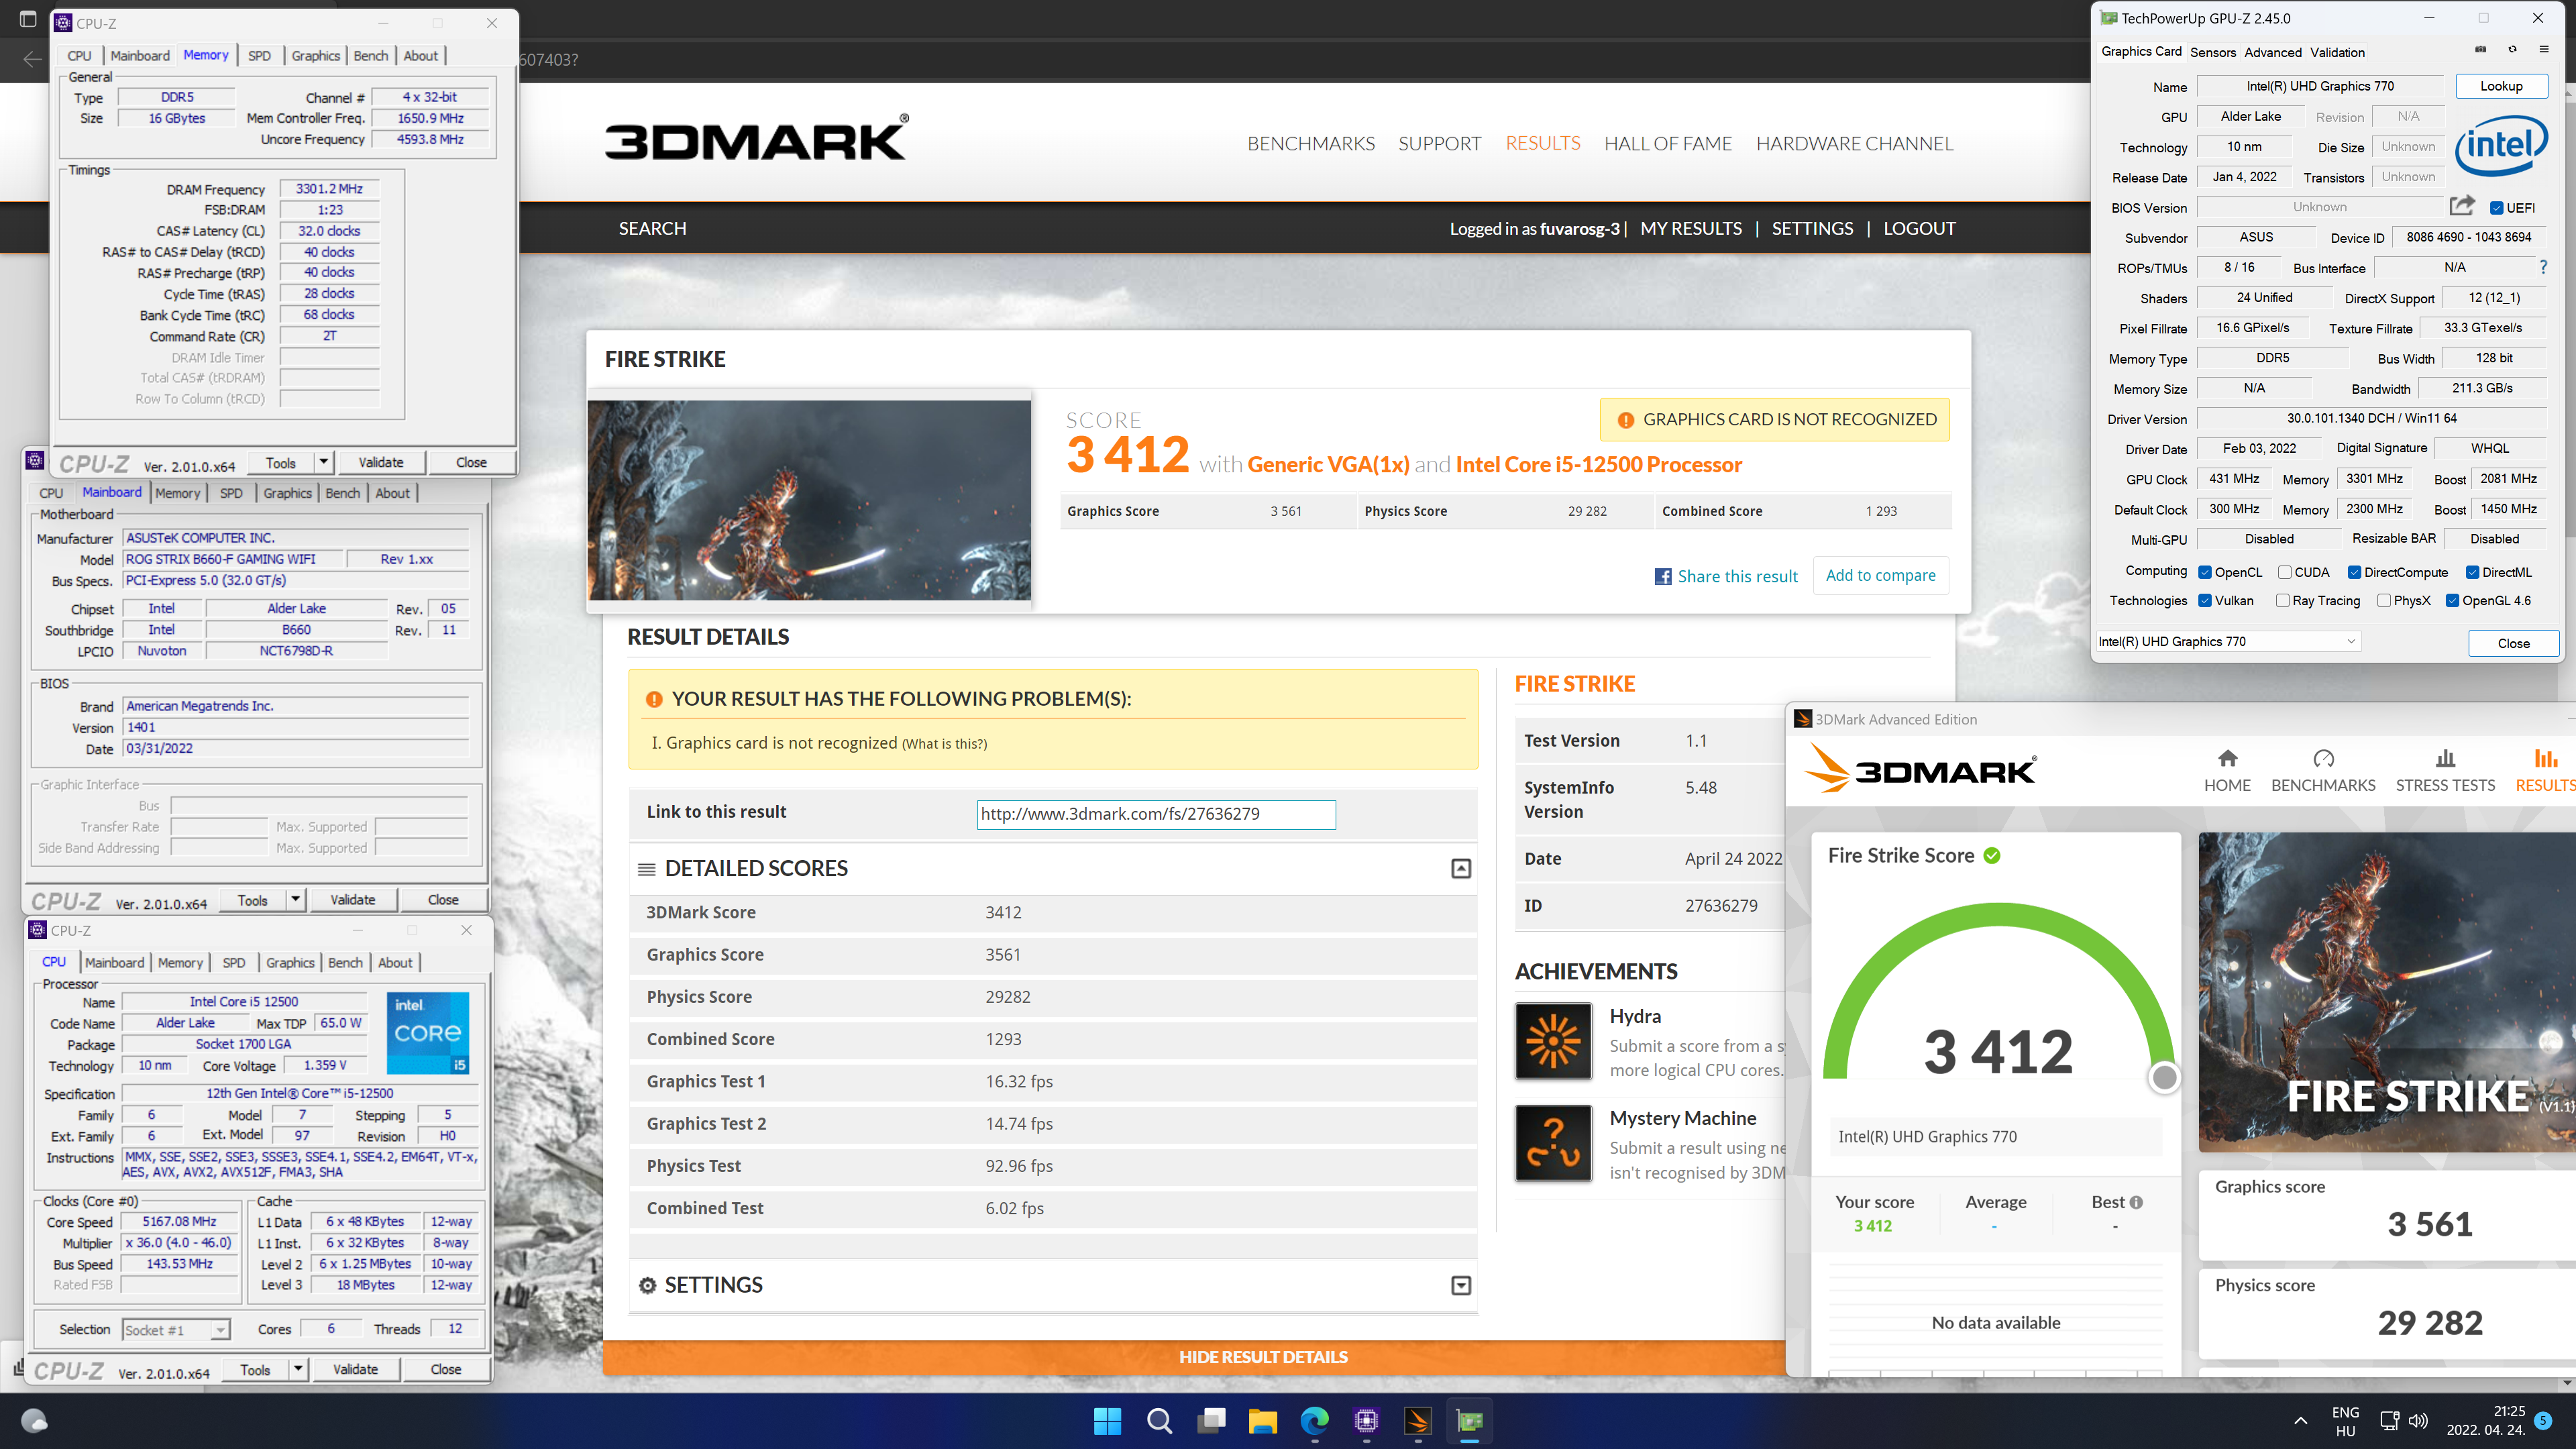Toggle the OpenCL checkbox
Screen dimensions: 2576x1449
point(2205,572)
